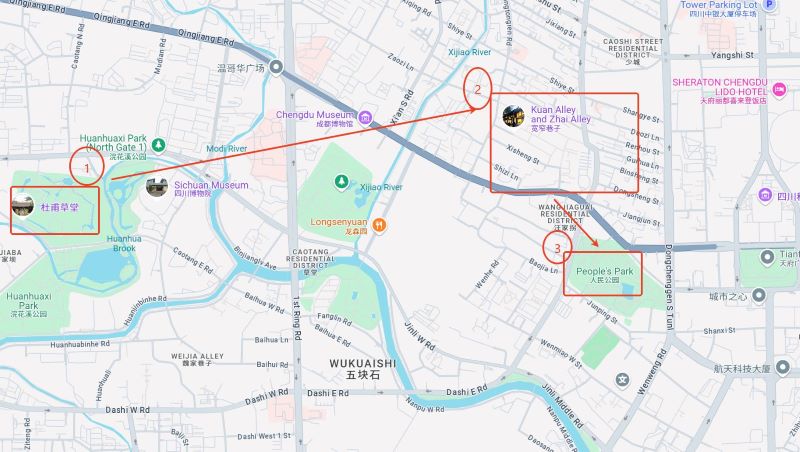
Task: Click the Chengdu Museum purple pin icon
Action: [x=365, y=118]
